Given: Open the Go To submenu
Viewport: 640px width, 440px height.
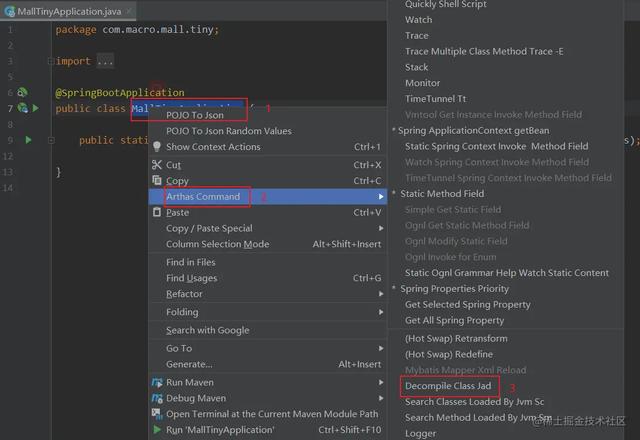Looking at the screenshot, I should [179, 348].
